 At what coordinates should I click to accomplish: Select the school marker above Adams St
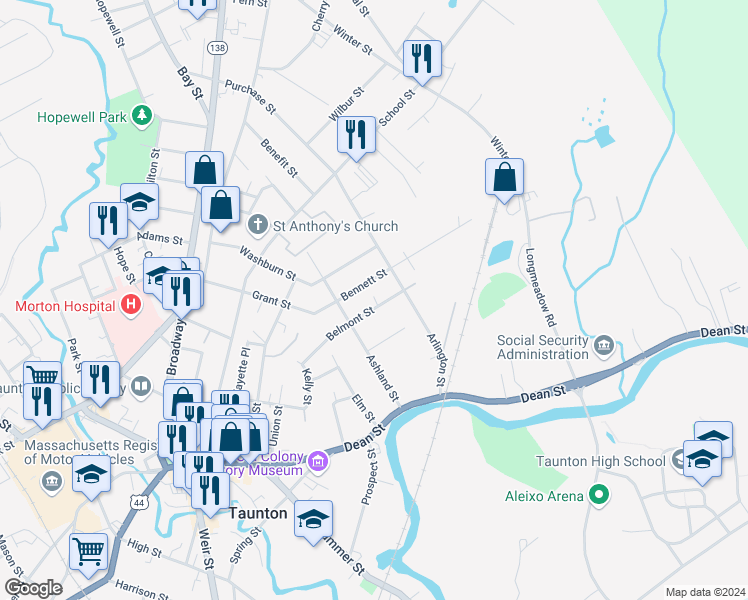pos(140,202)
